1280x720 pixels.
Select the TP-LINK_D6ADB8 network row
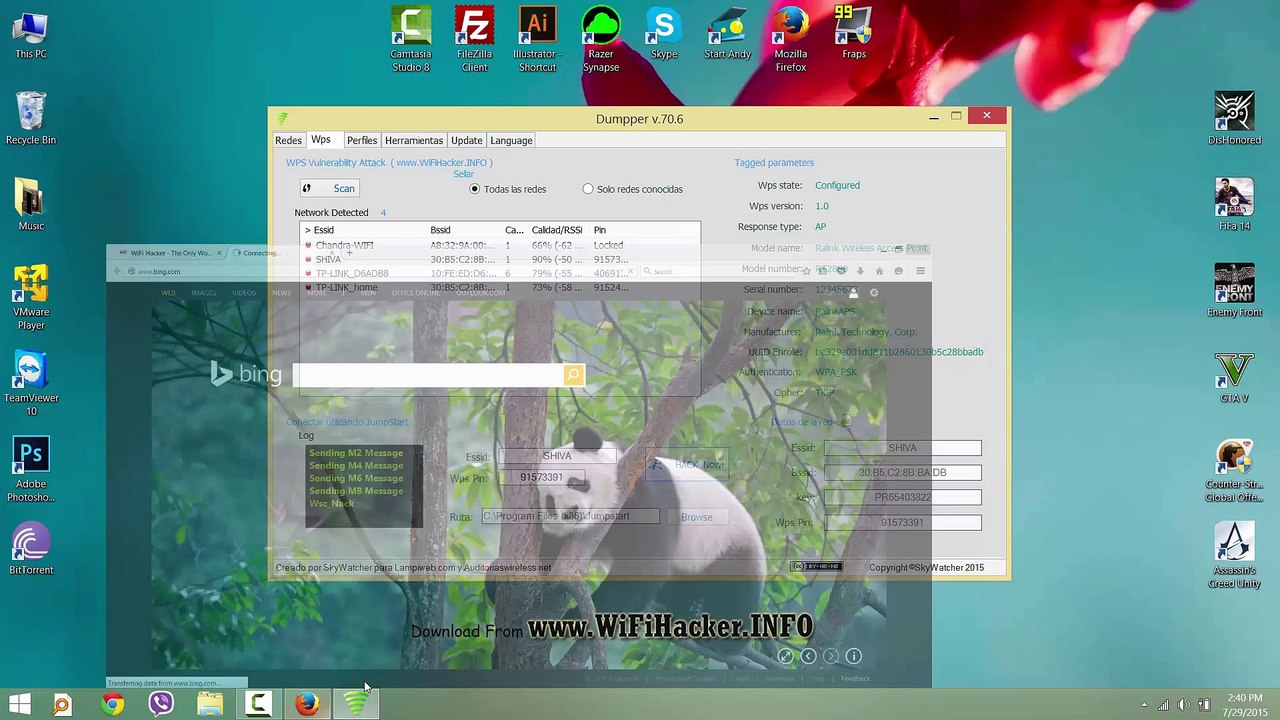(500, 273)
